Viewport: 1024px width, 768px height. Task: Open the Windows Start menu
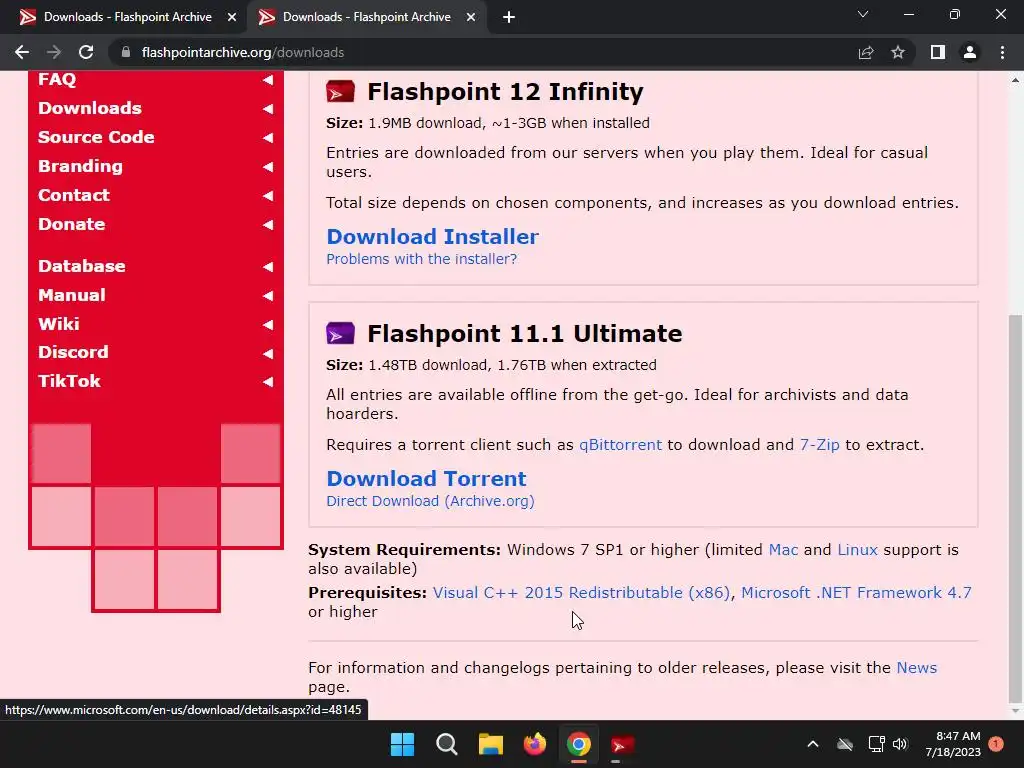point(402,744)
